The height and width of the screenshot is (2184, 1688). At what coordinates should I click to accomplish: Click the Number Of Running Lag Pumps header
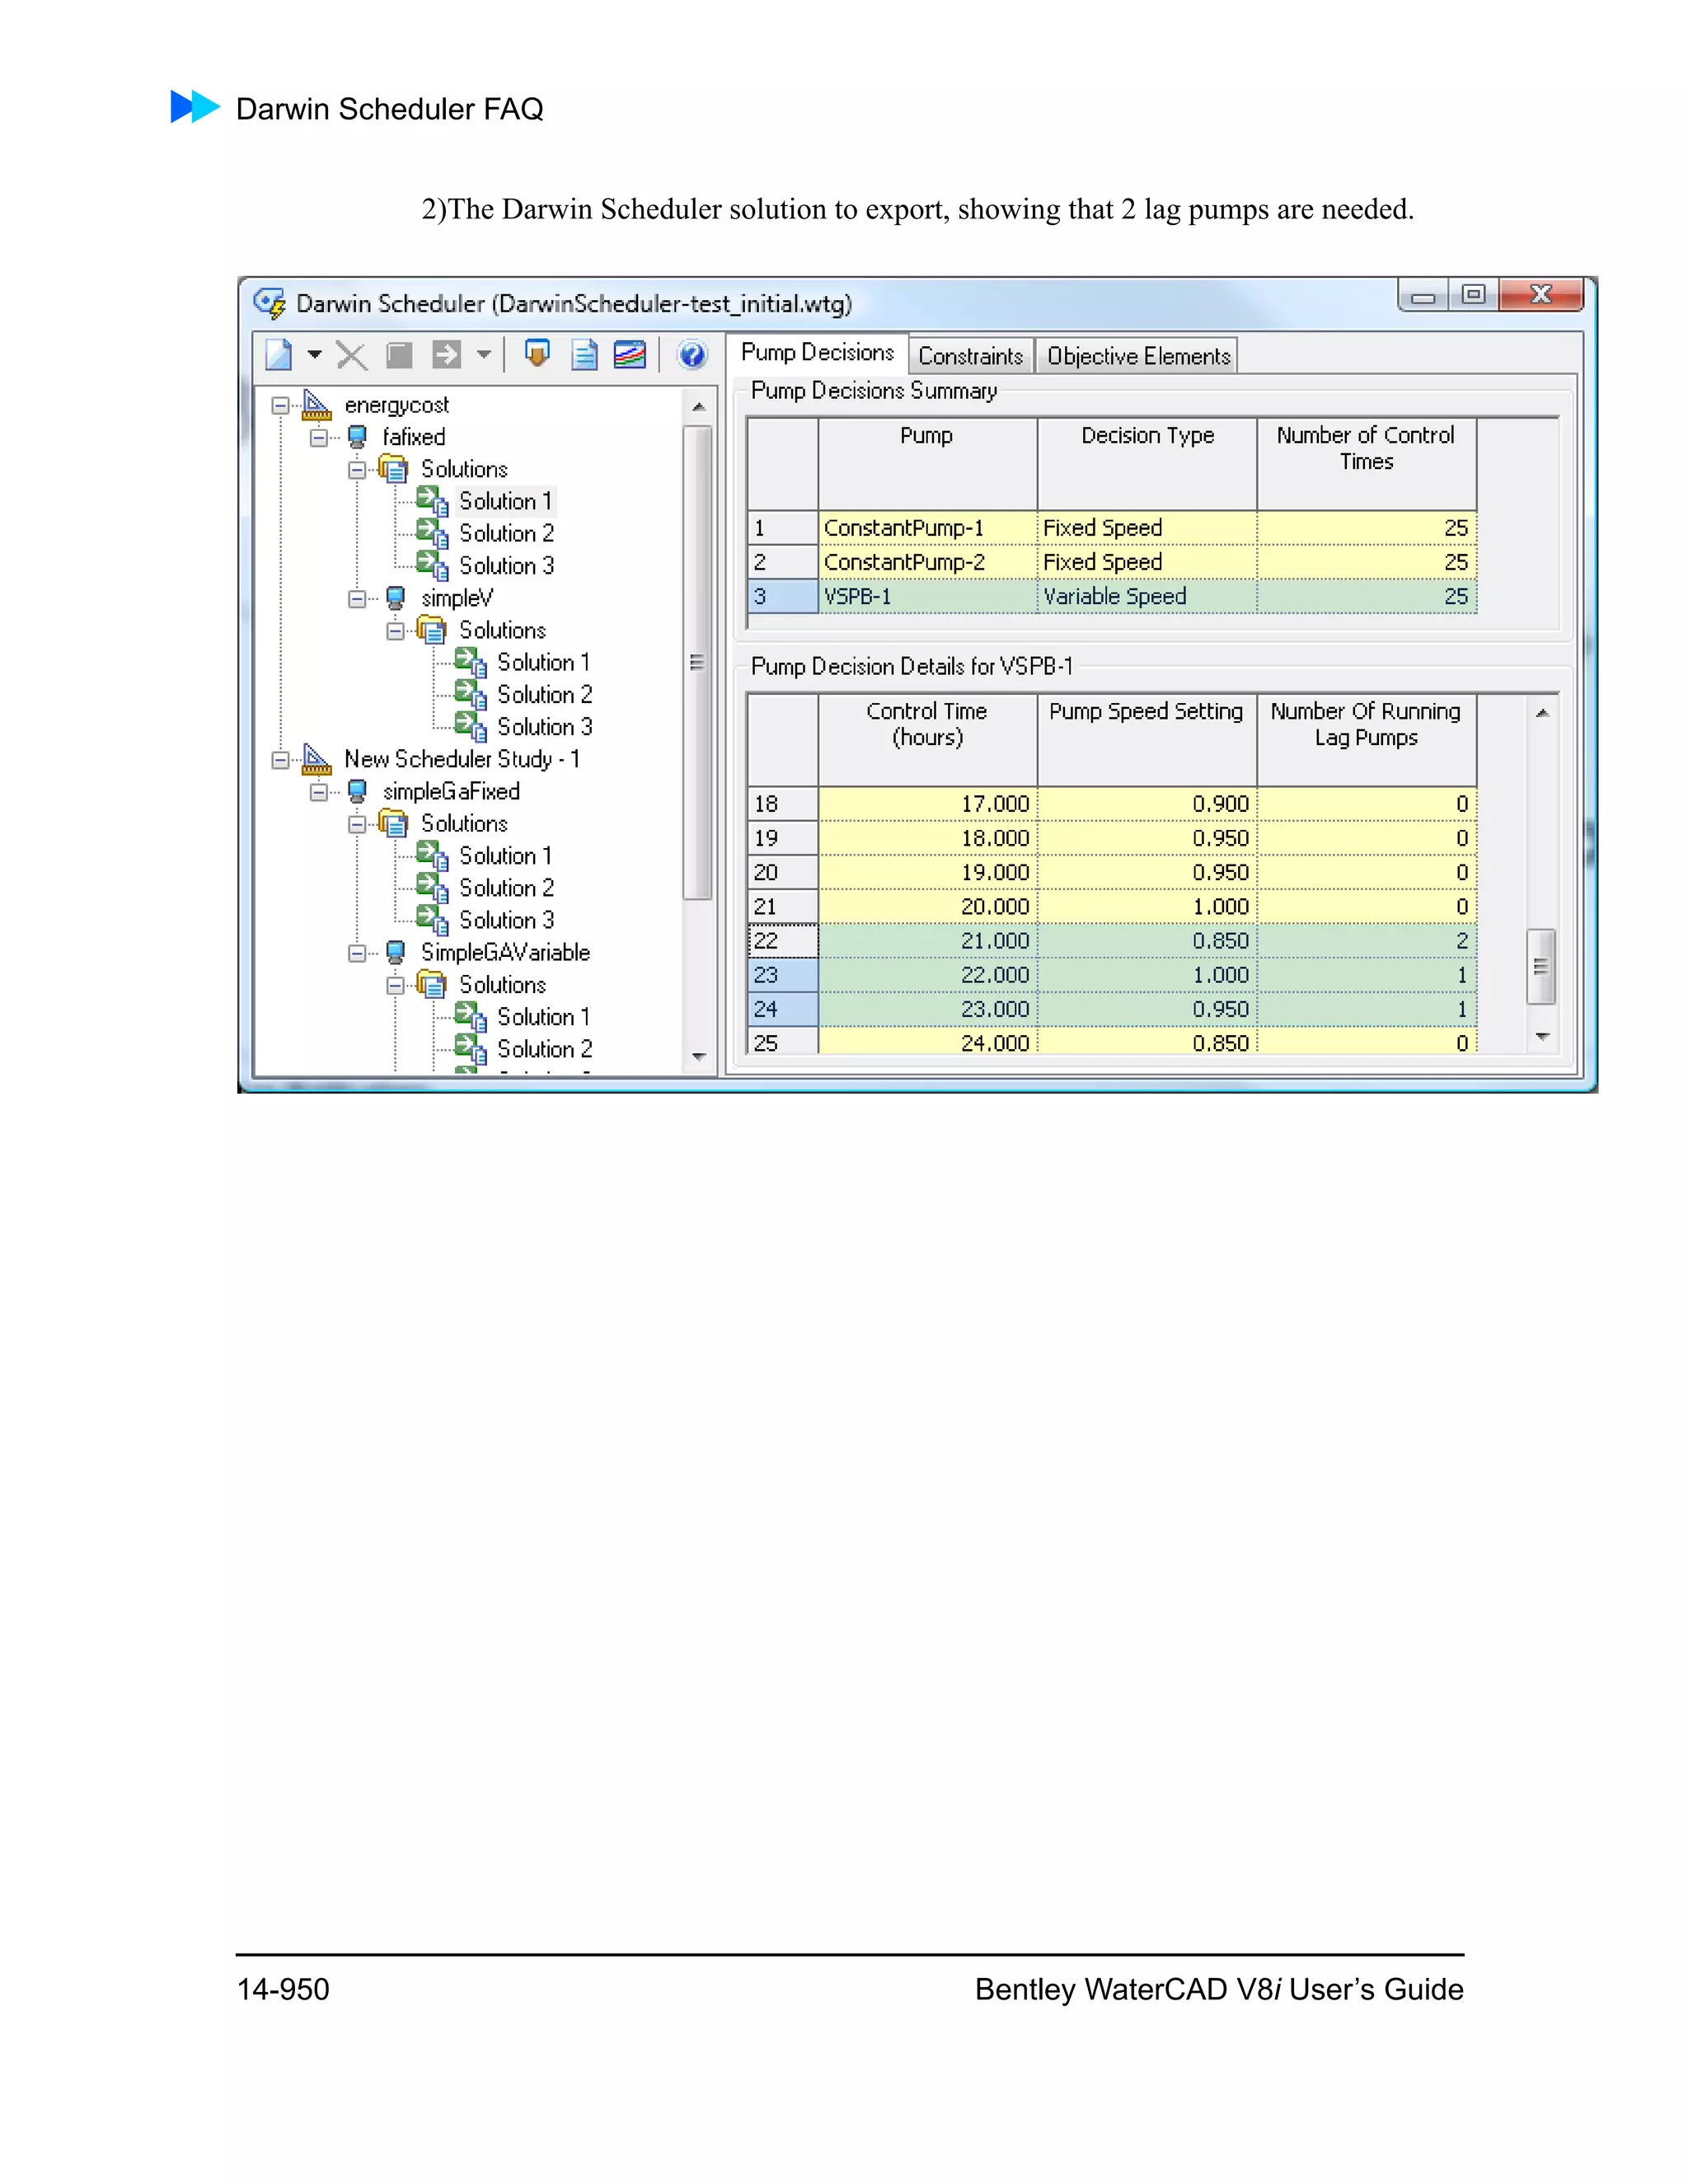[x=1366, y=741]
